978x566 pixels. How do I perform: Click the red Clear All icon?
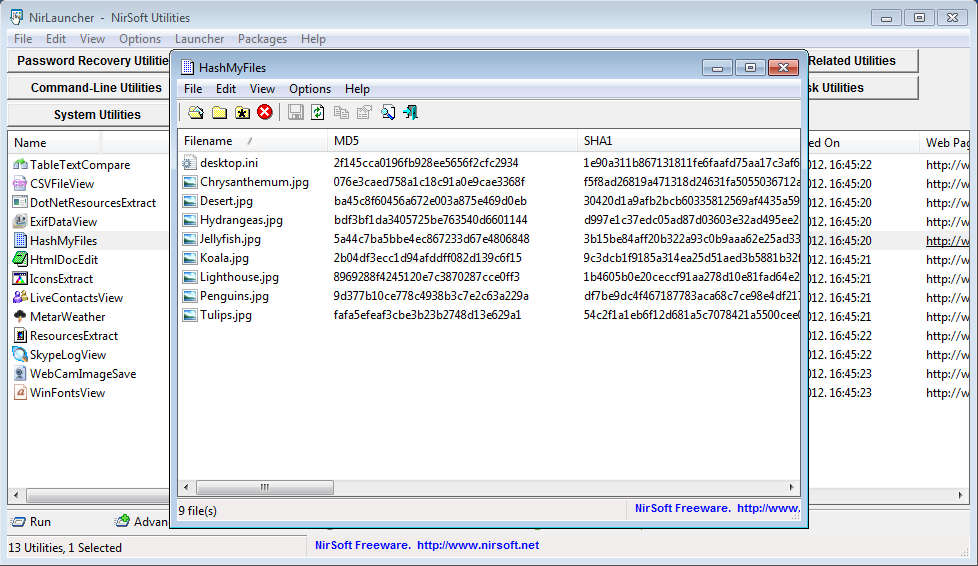coord(265,112)
